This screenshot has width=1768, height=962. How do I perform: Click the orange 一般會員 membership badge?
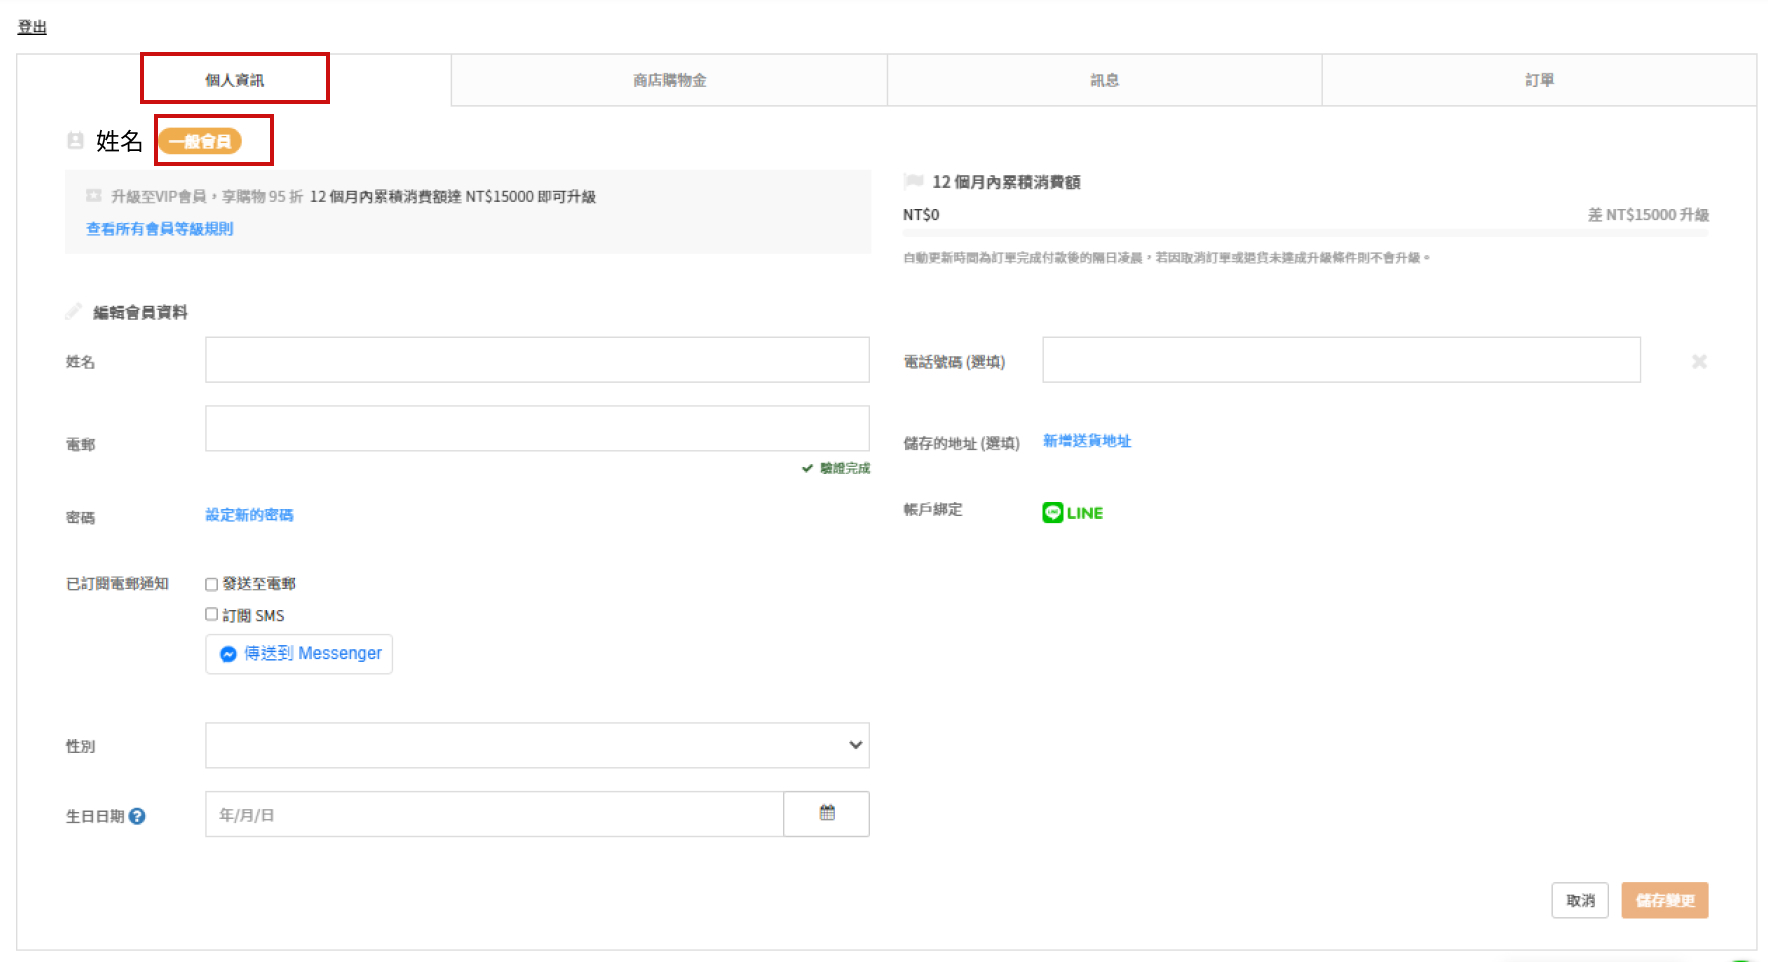click(200, 141)
